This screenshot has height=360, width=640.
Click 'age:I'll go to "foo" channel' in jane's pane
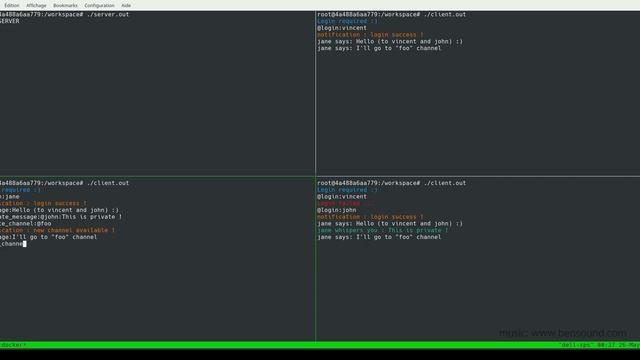(49, 237)
